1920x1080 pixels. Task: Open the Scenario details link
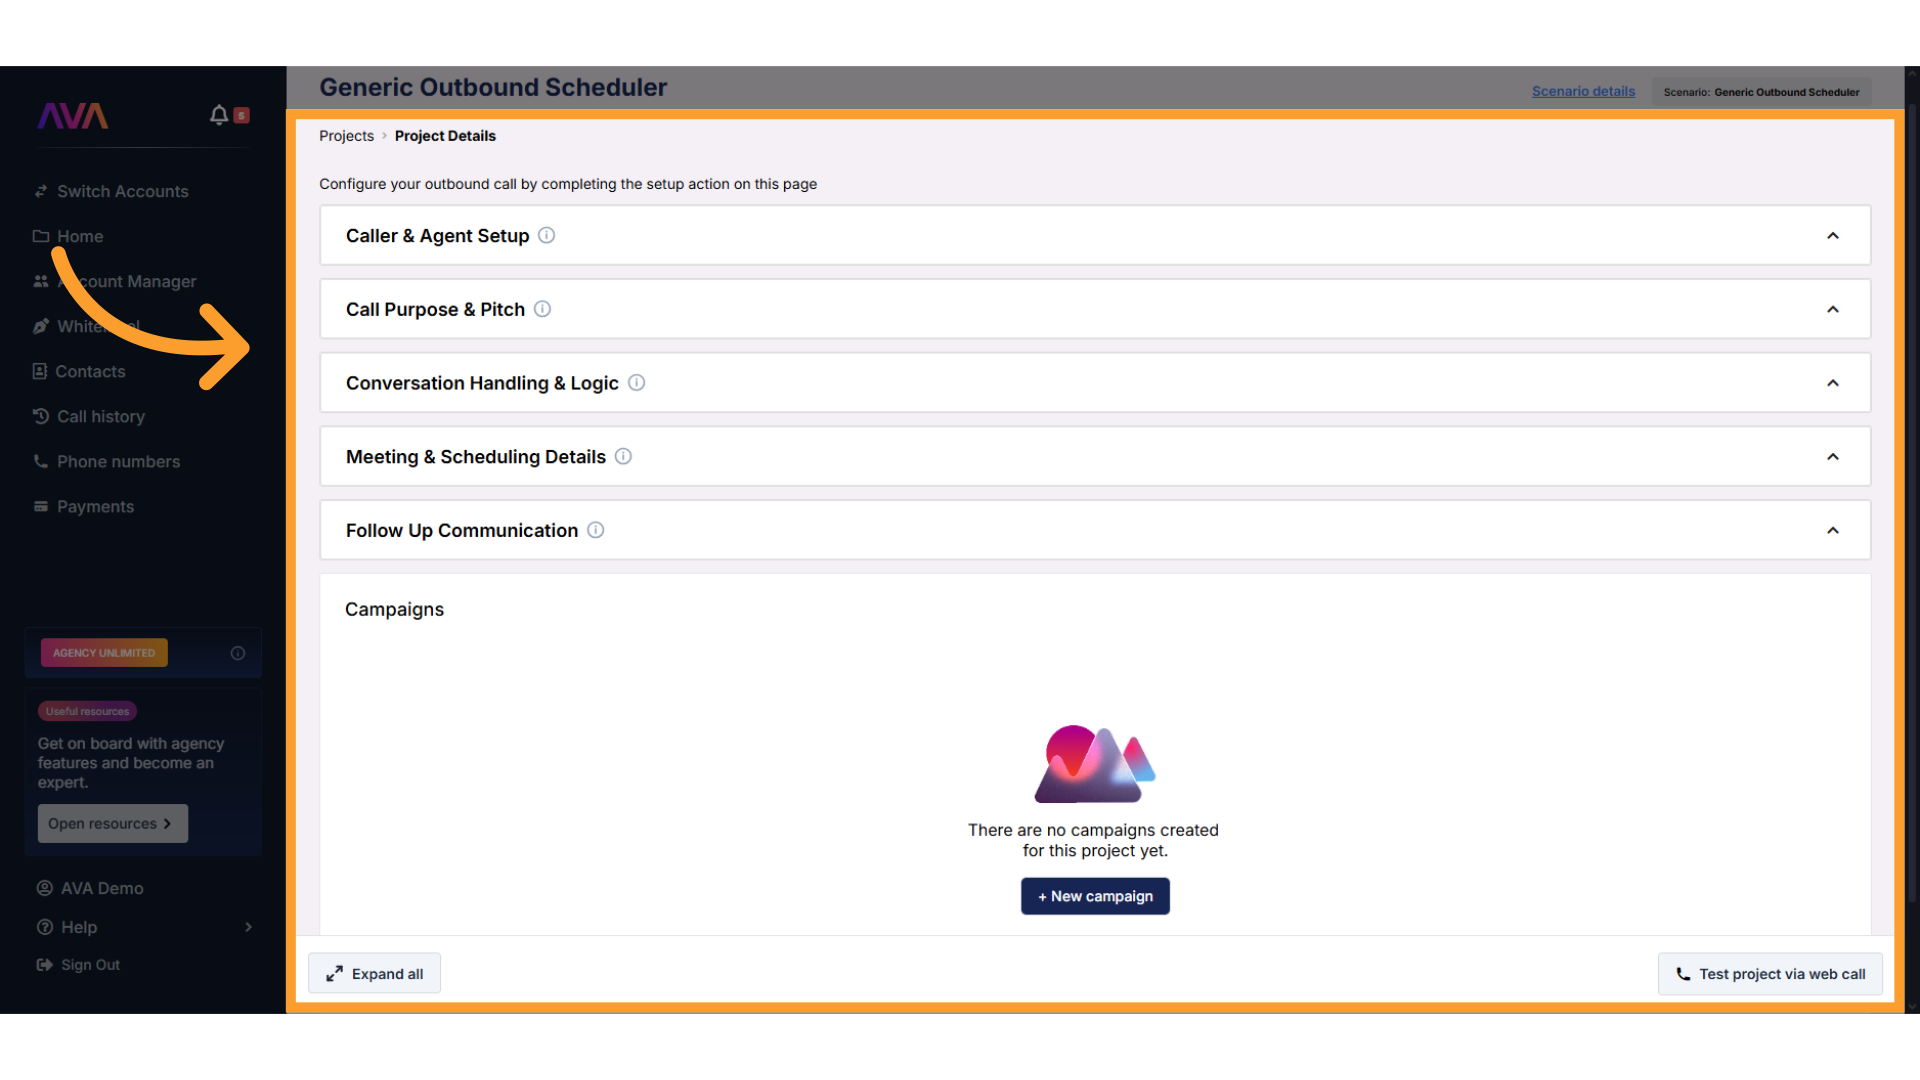[x=1583, y=91]
